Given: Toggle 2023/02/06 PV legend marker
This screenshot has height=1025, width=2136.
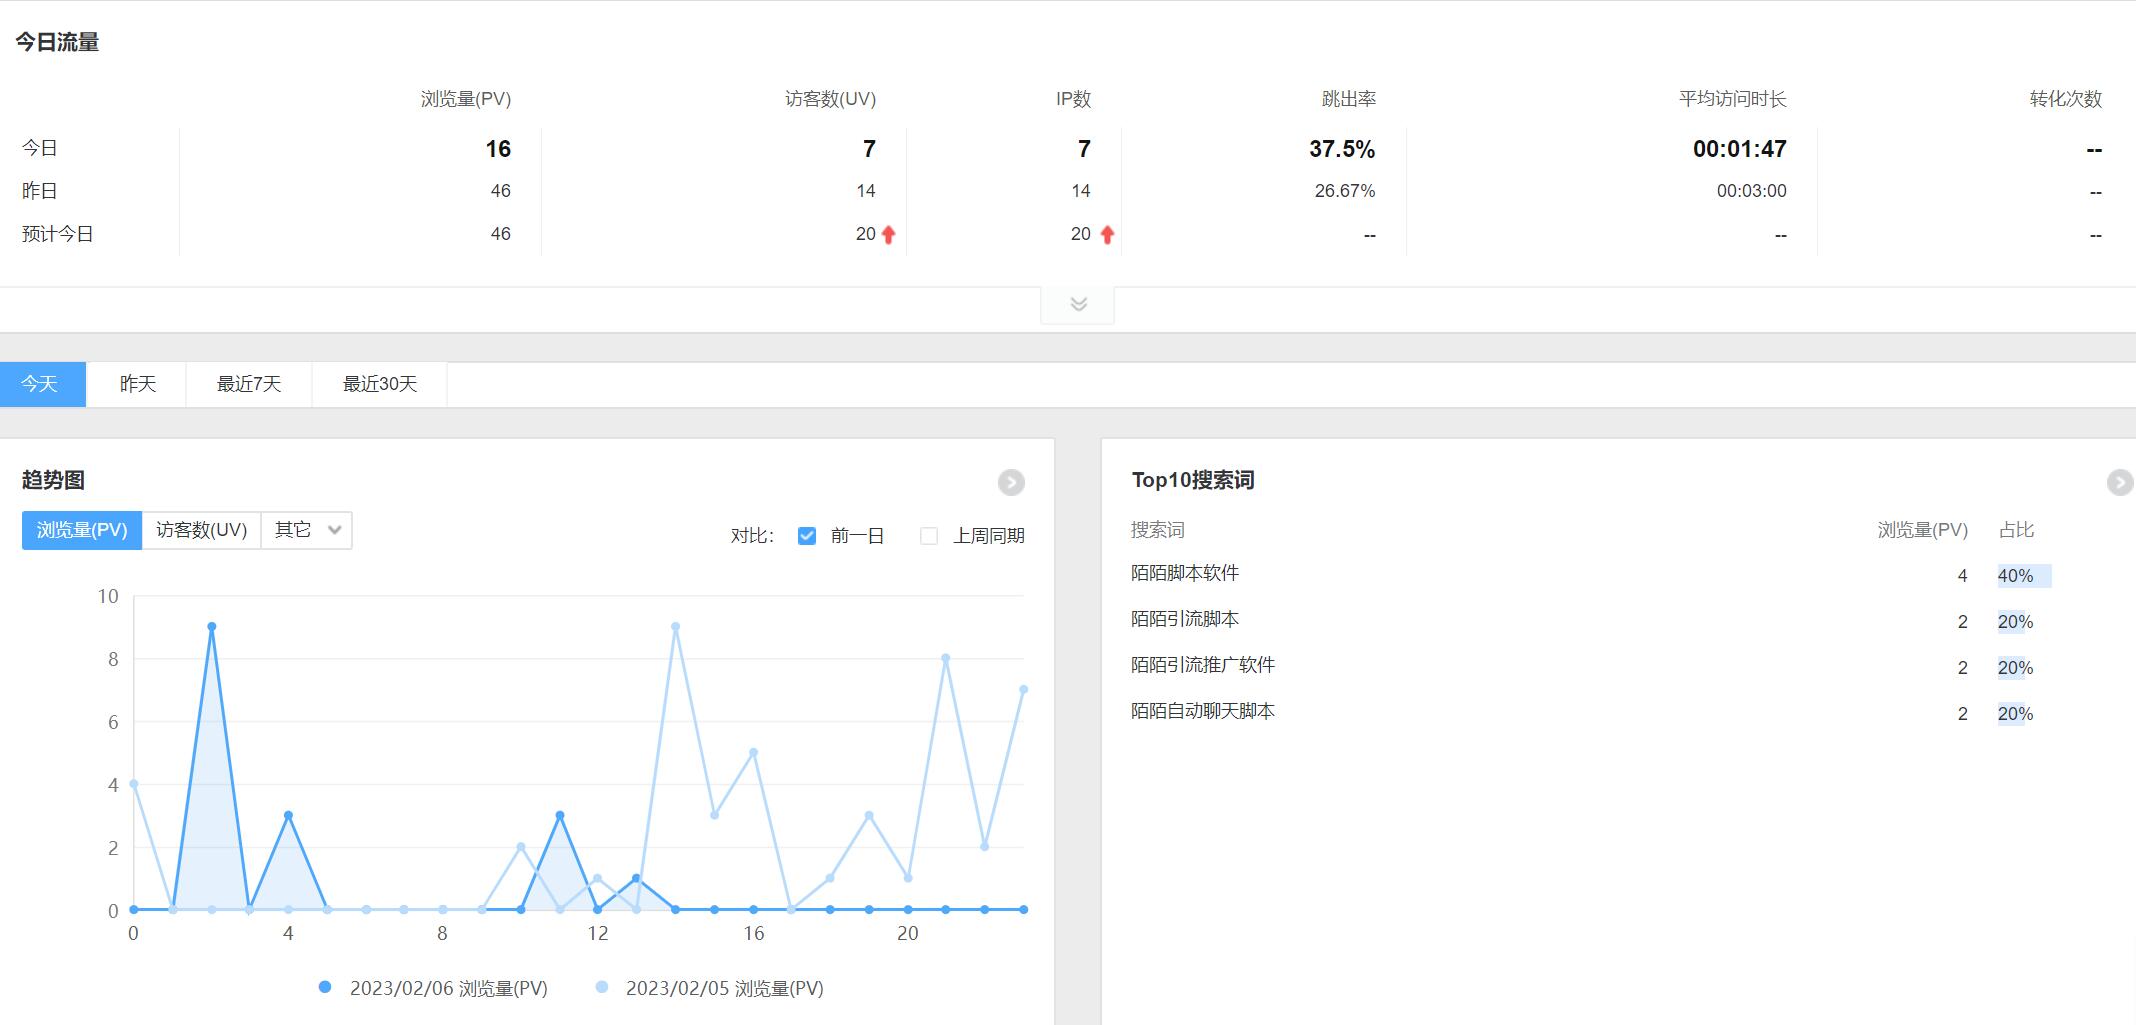Looking at the screenshot, I should pos(325,987).
